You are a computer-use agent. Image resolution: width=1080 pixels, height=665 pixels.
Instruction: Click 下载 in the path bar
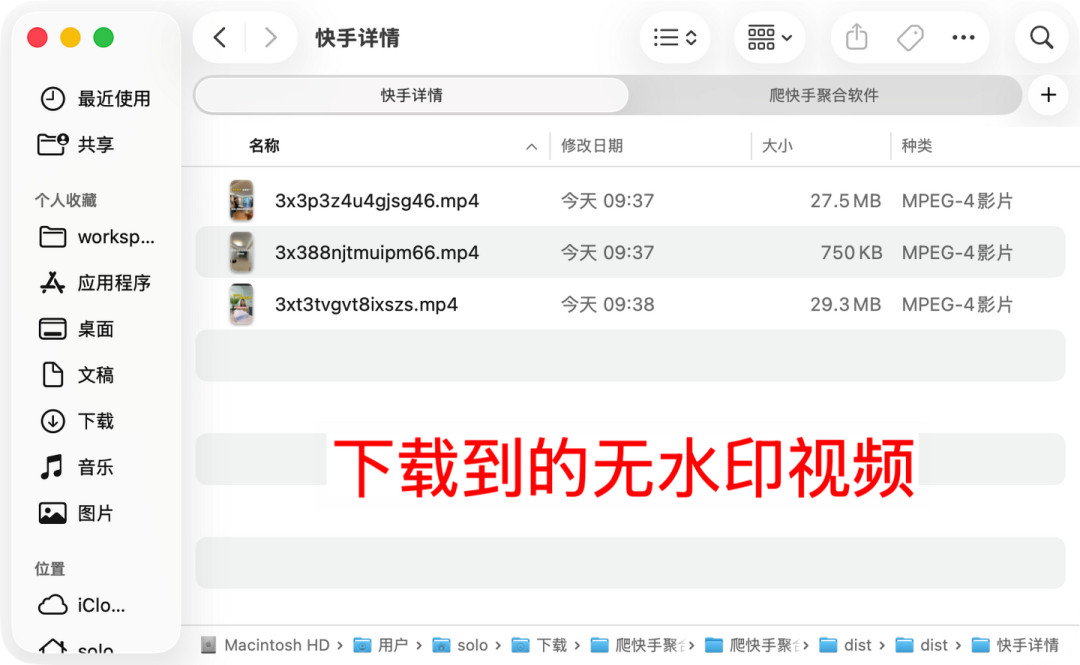click(x=552, y=645)
